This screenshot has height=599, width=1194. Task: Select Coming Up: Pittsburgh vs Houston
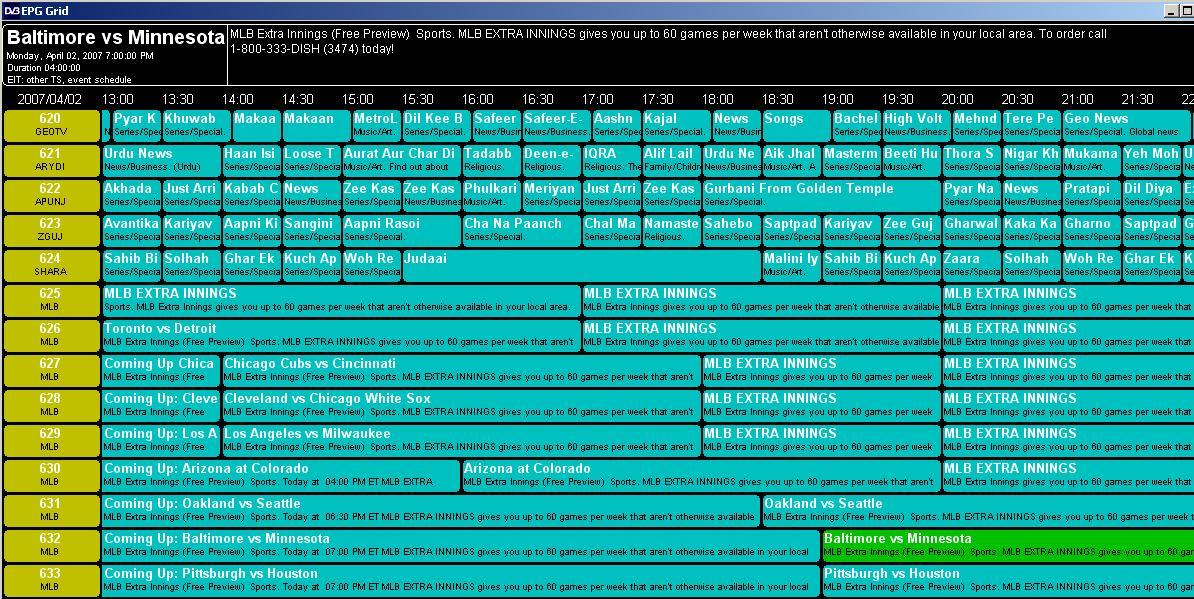pos(461,581)
